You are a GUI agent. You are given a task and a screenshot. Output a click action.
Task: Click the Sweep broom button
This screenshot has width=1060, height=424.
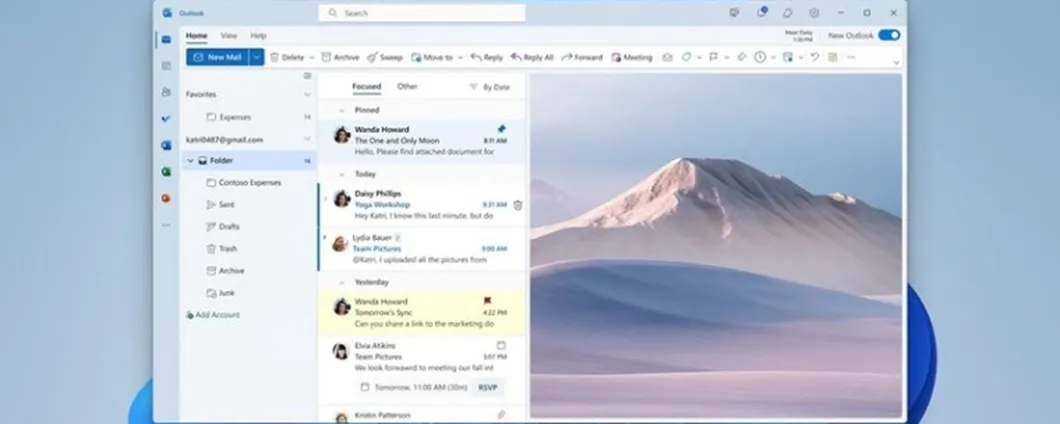click(385, 57)
